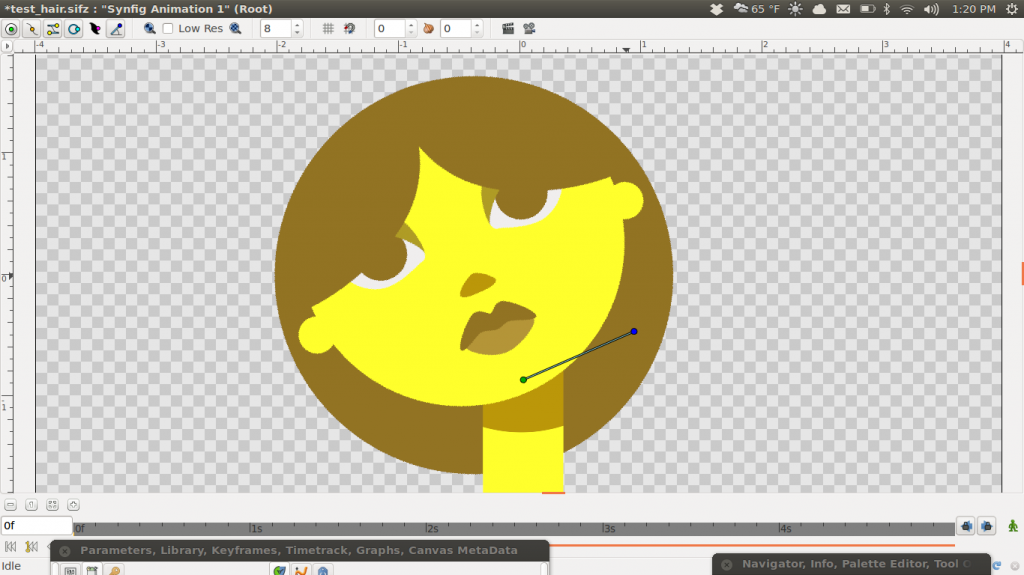
Task: Increase quality value with up stepper
Action: [297, 25]
